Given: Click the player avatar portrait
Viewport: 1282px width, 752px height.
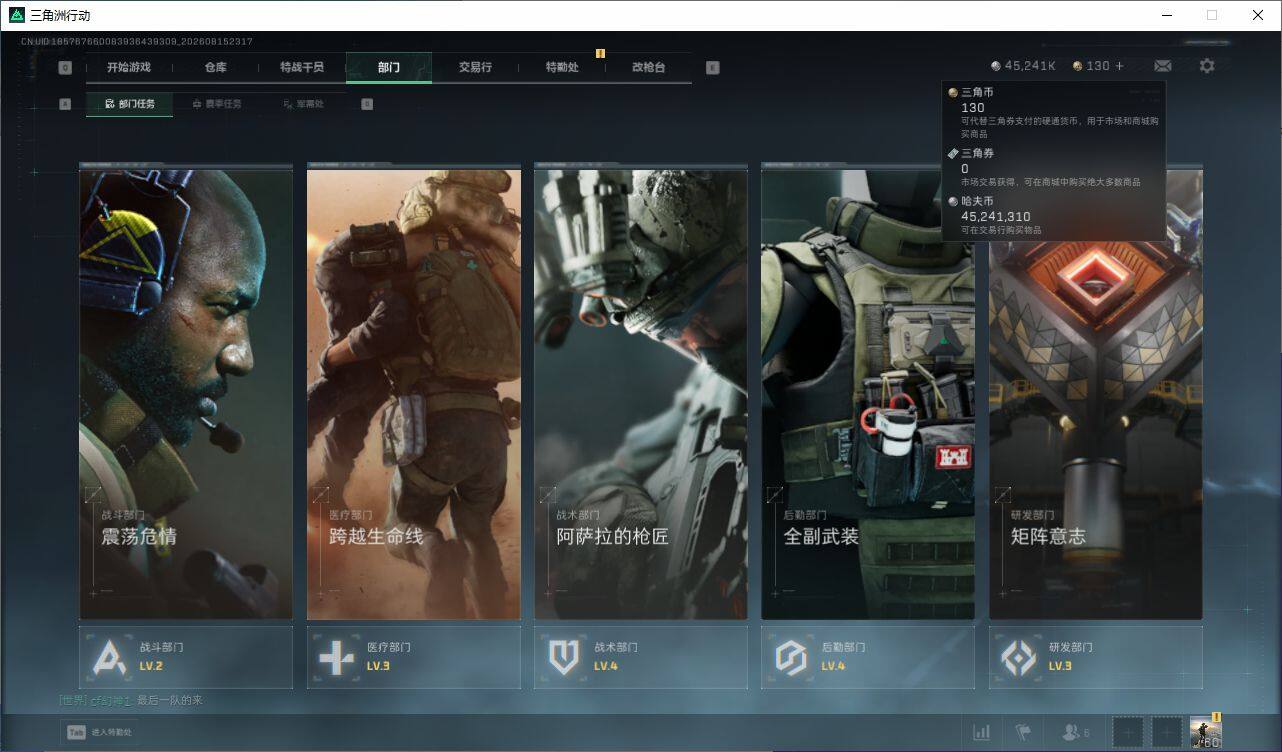Looking at the screenshot, I should 1206,733.
